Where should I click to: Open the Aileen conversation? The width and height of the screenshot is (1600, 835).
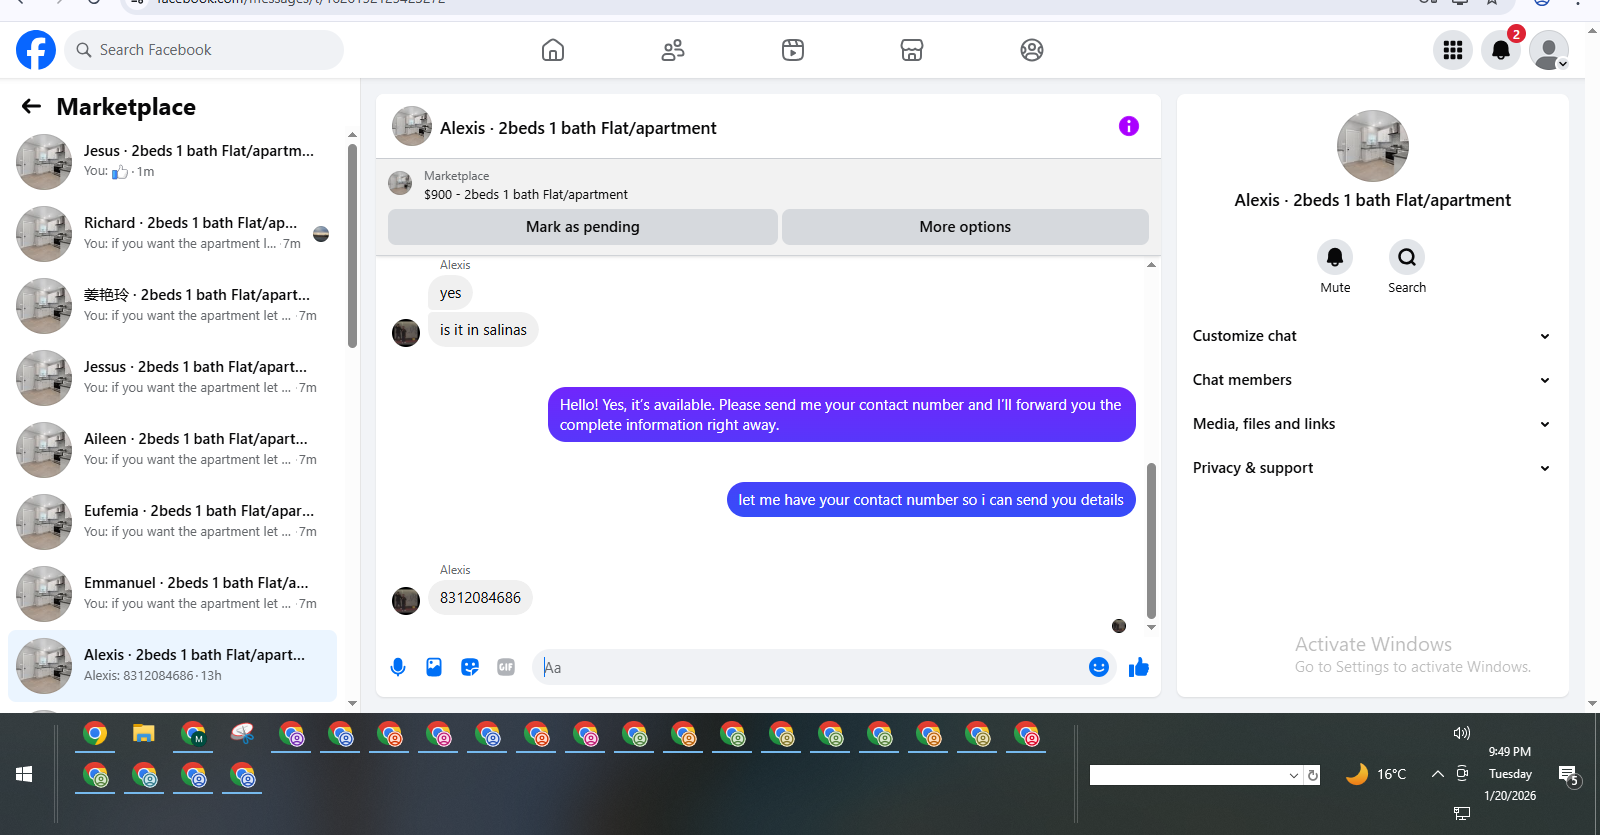pos(172,450)
